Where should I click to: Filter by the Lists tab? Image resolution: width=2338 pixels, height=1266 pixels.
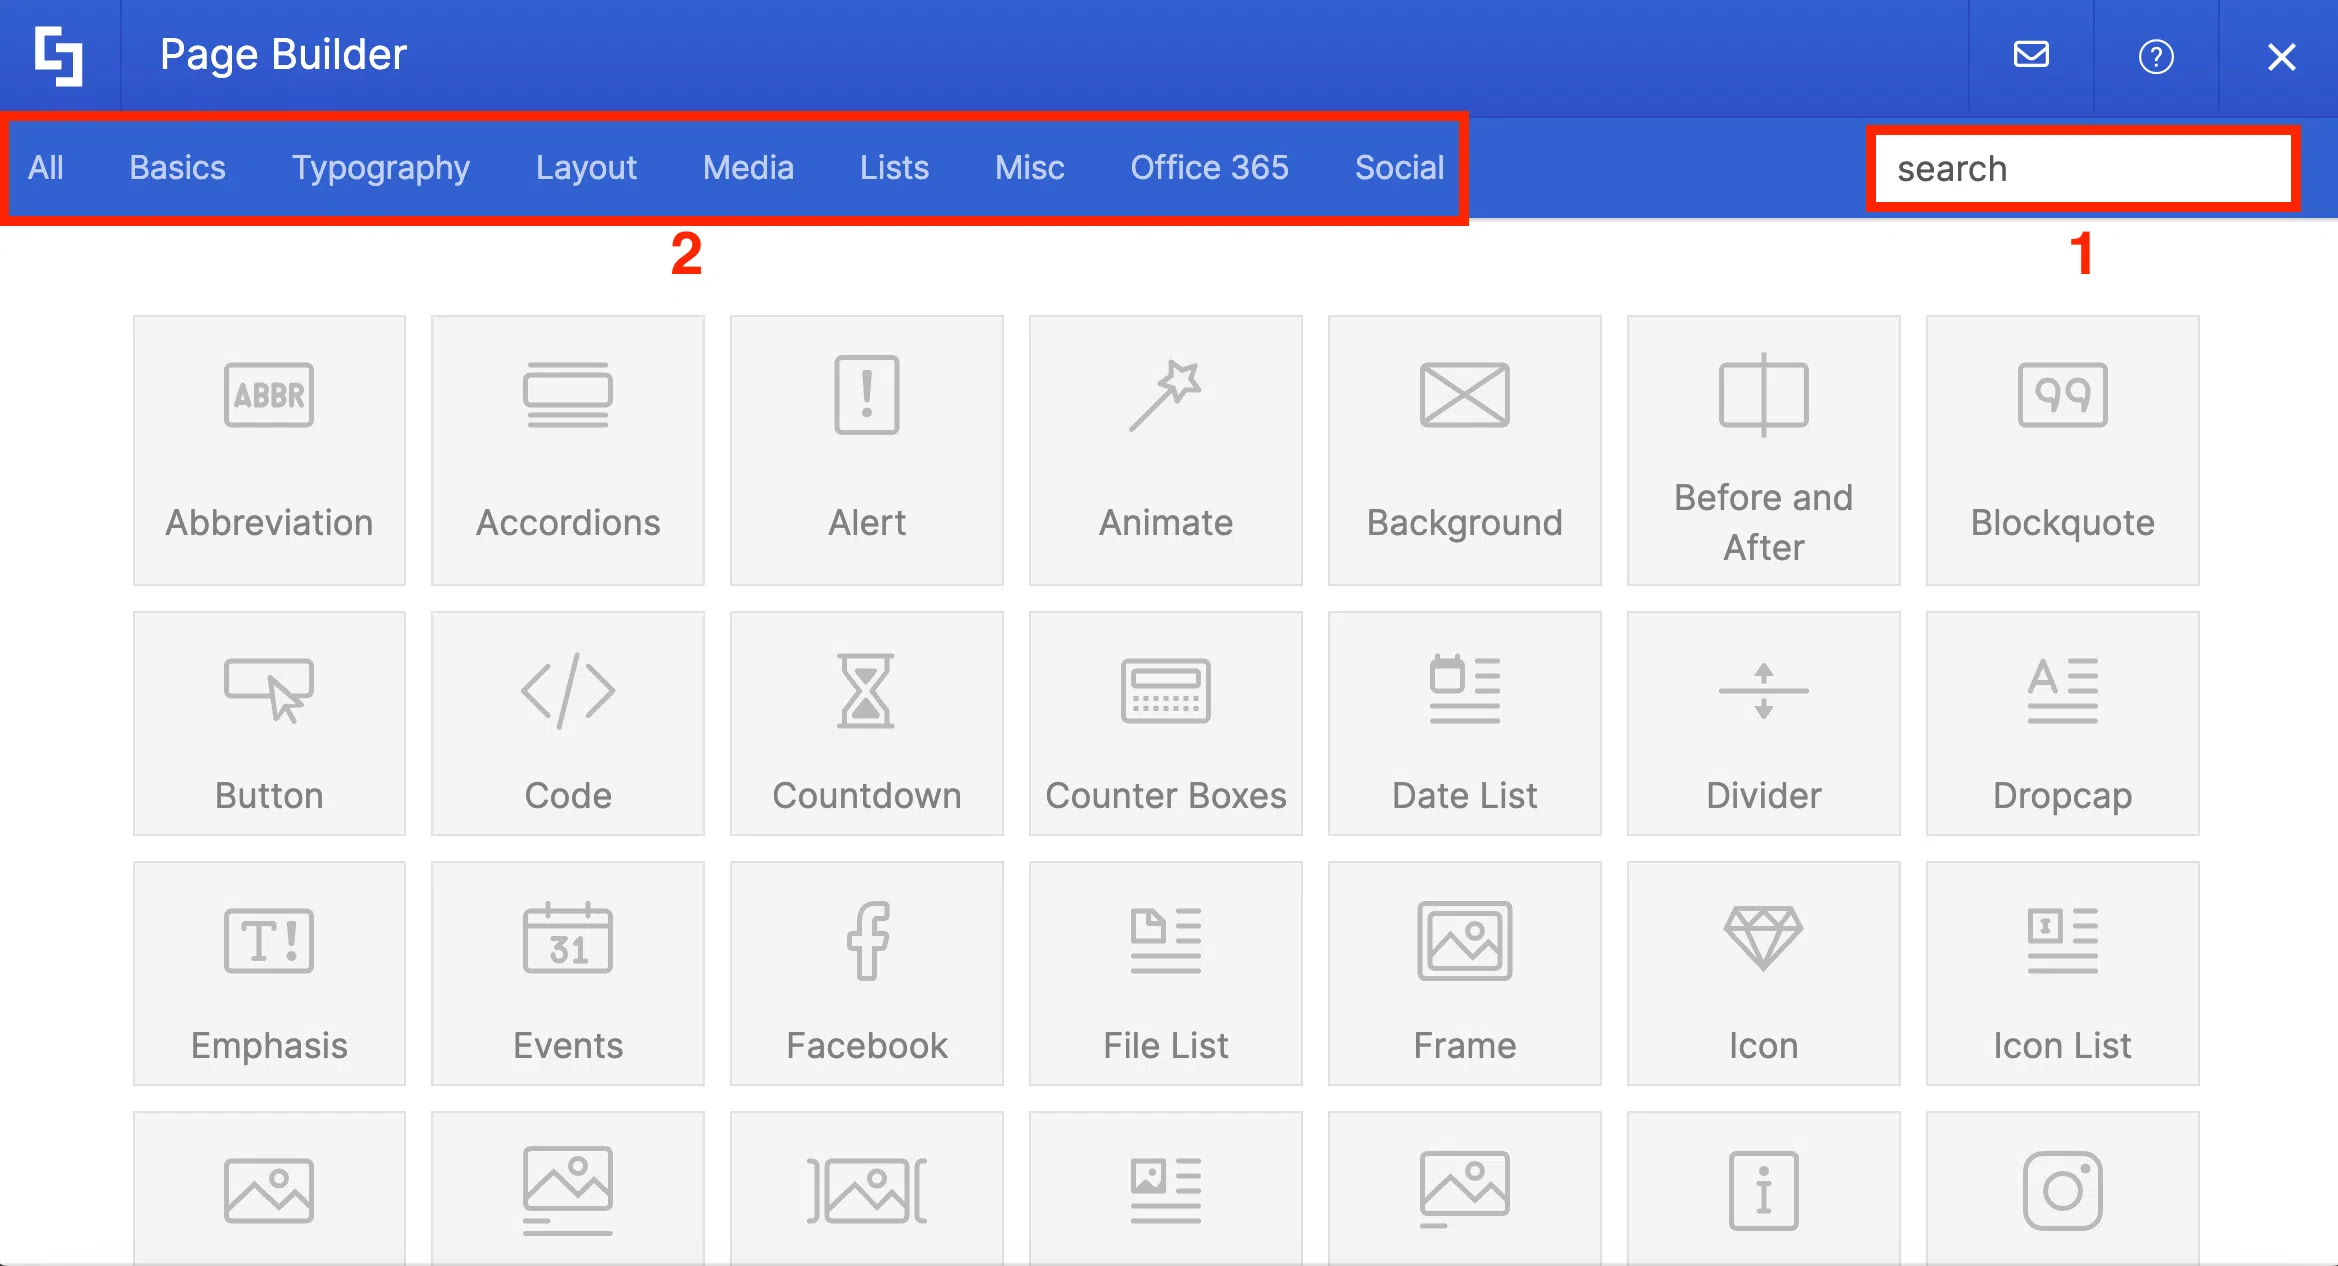(x=894, y=167)
